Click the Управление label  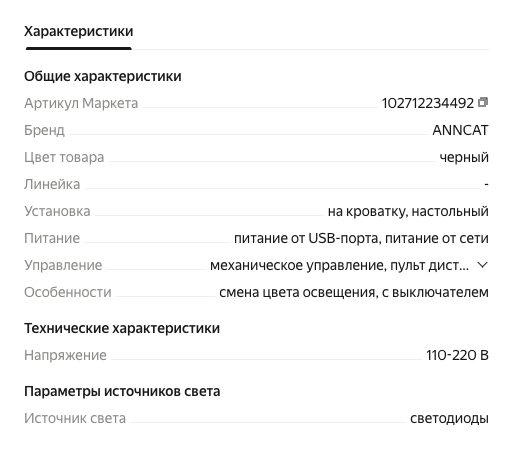[63, 265]
